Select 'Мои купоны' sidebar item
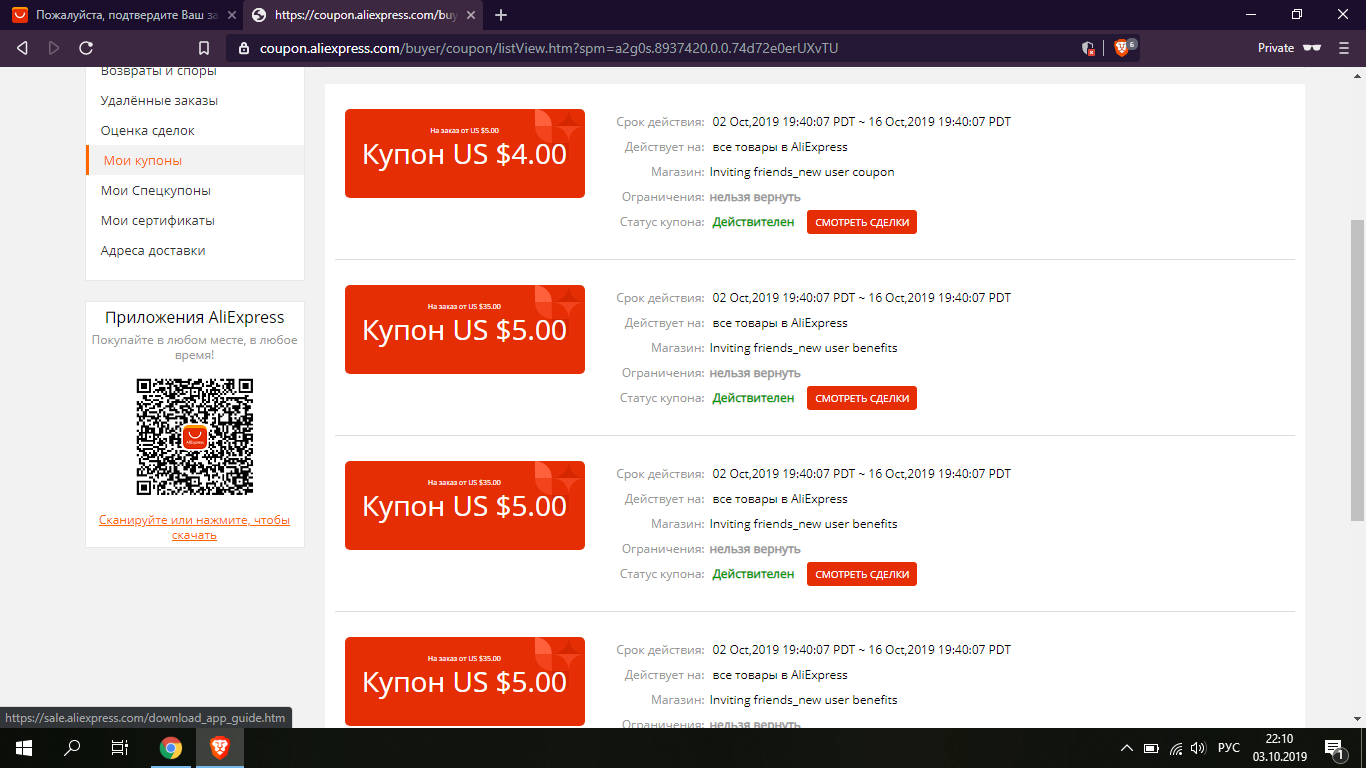1366x768 pixels. coord(195,160)
